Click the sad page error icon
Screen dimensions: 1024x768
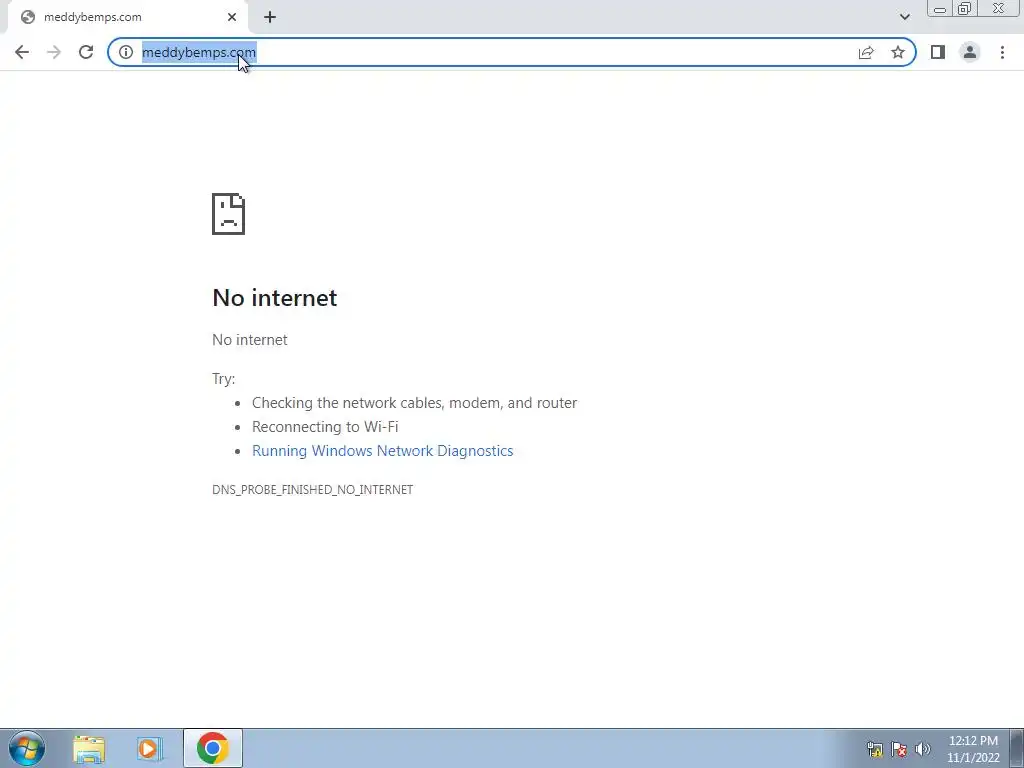click(229, 214)
